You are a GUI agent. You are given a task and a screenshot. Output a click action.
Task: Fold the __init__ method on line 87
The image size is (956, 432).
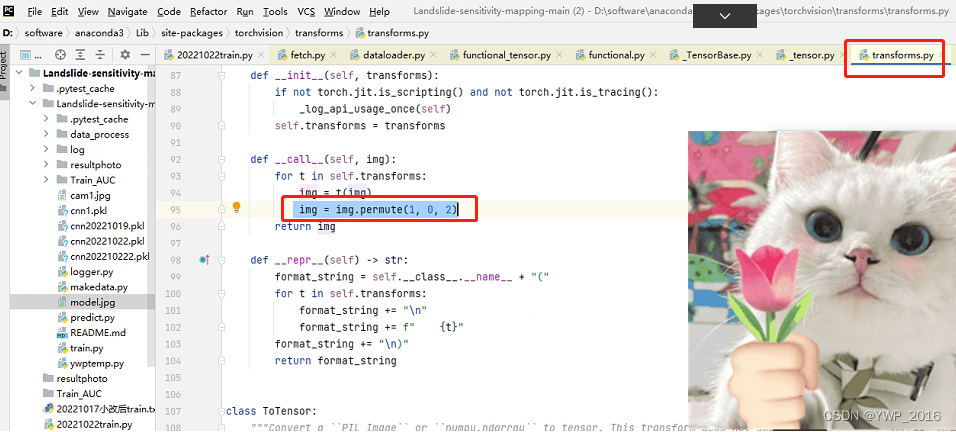pos(223,76)
